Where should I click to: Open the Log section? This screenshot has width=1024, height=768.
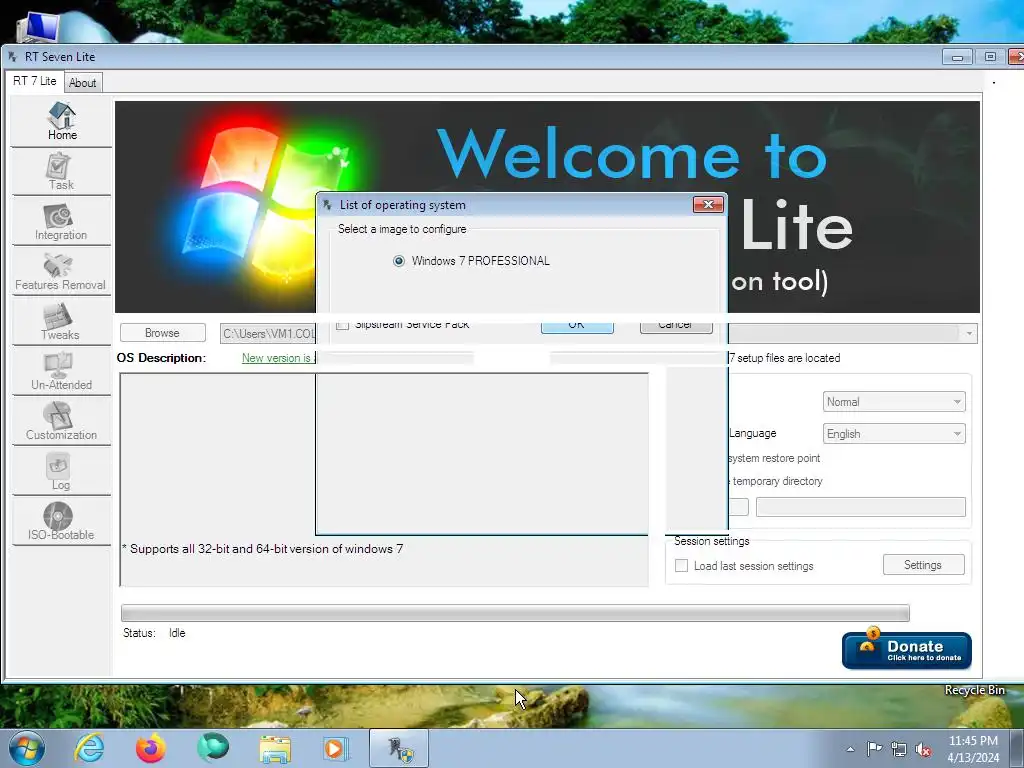(61, 472)
